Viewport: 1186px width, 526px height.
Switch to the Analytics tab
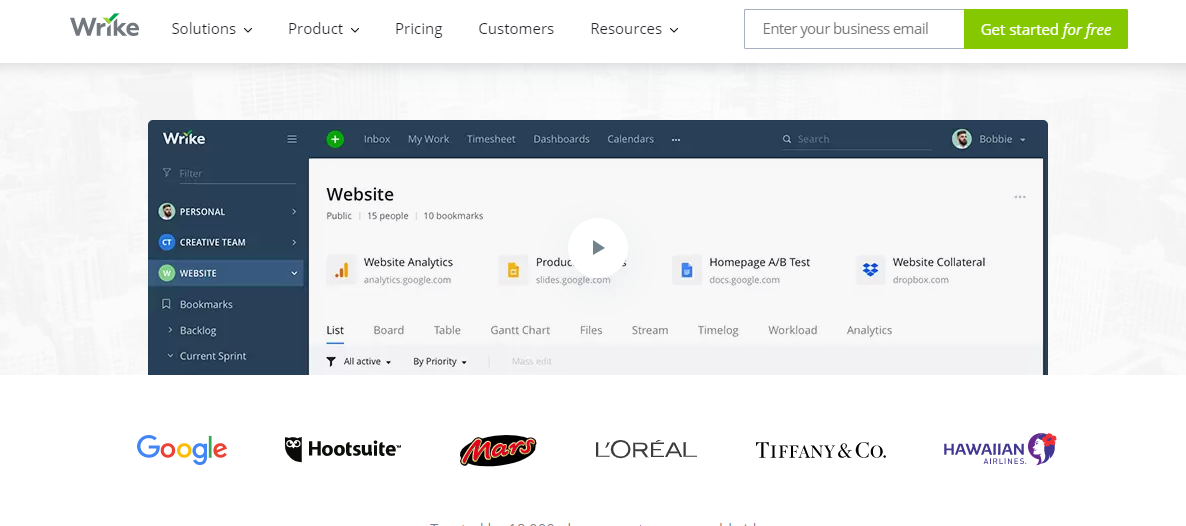(869, 331)
